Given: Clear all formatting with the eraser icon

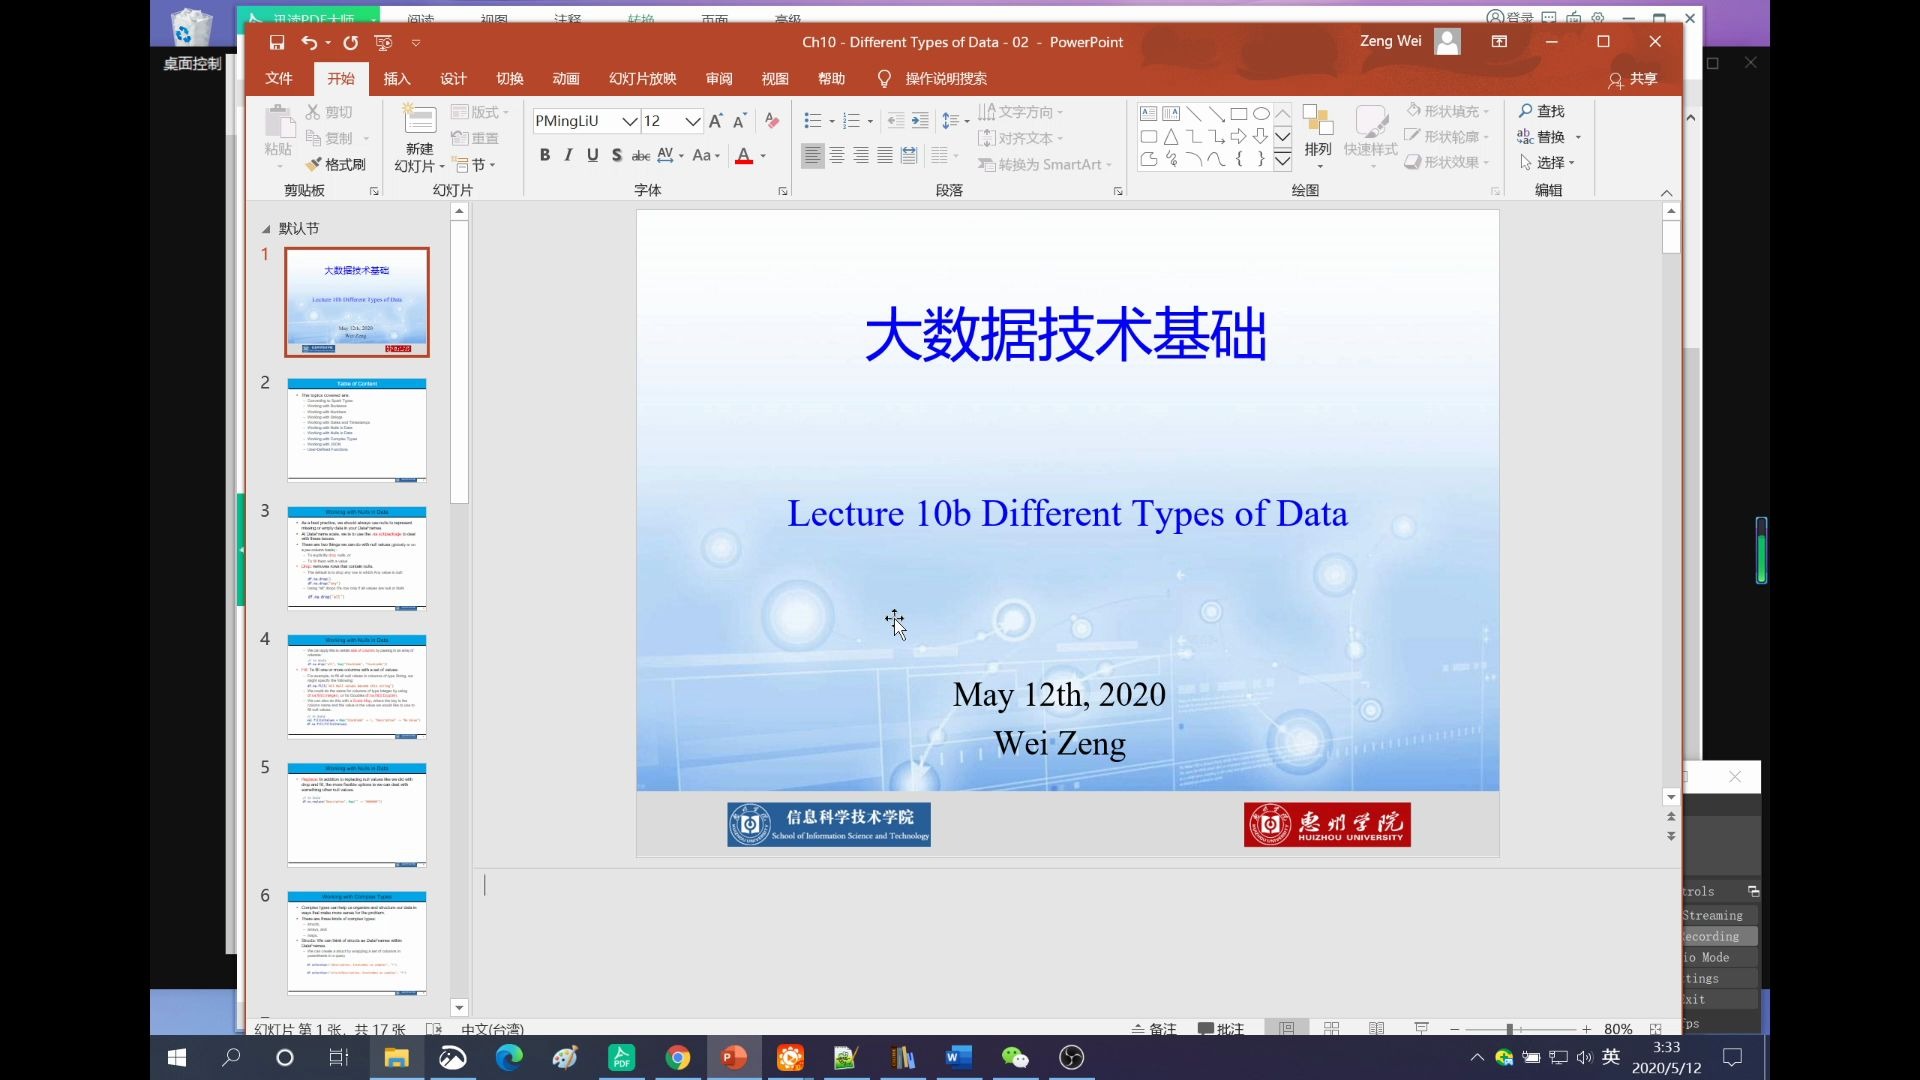Looking at the screenshot, I should pyautogui.click(x=771, y=121).
